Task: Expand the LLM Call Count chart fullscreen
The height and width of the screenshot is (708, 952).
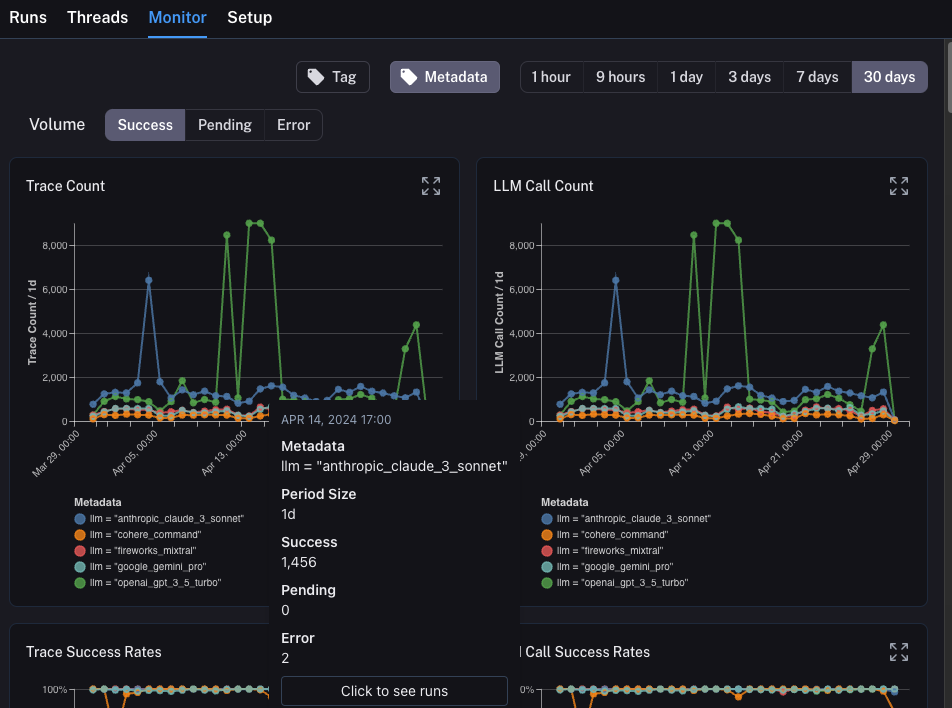Action: [x=898, y=186]
